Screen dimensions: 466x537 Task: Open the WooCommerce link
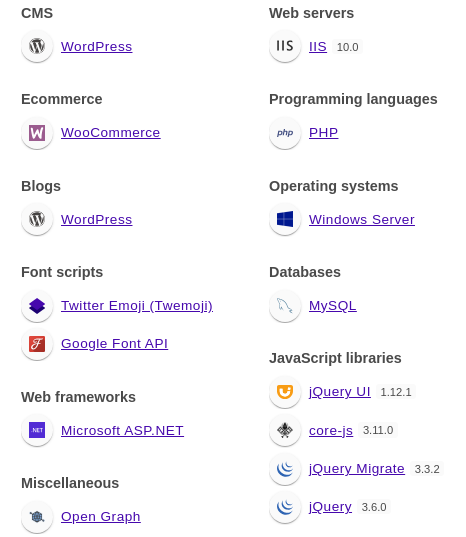(x=111, y=133)
